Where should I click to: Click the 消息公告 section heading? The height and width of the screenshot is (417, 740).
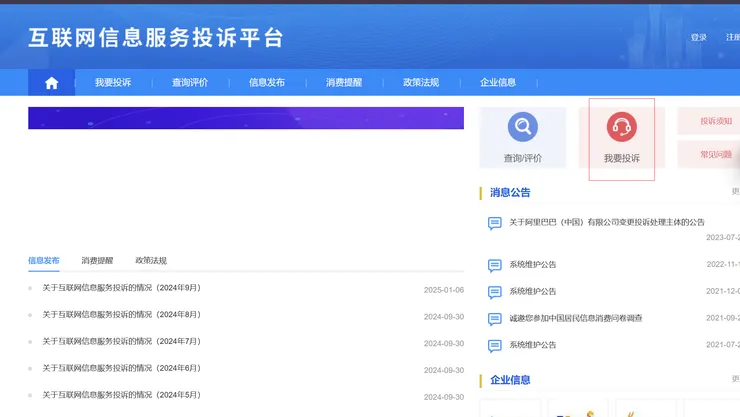510,192
